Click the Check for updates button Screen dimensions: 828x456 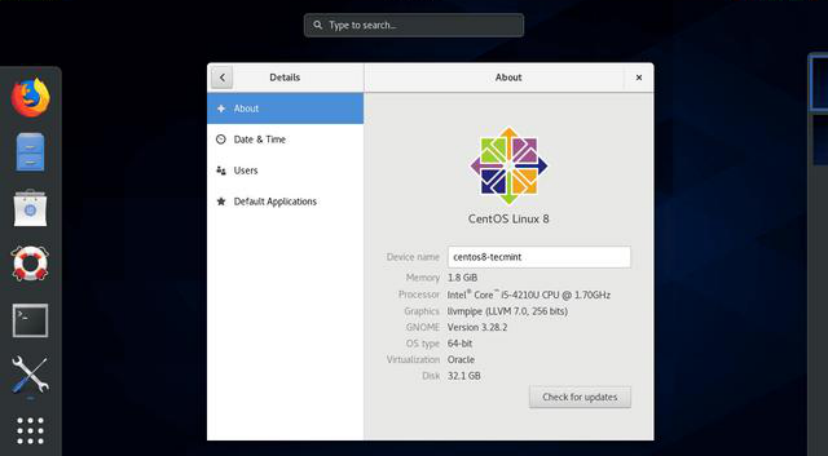click(580, 397)
